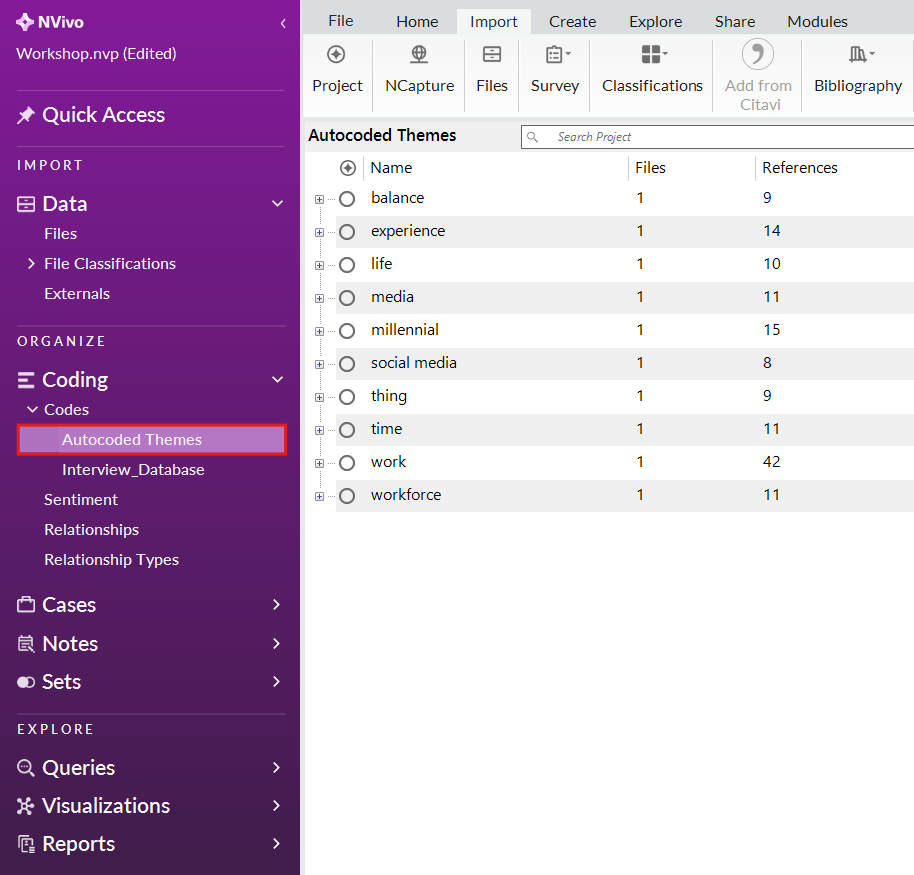Image resolution: width=914 pixels, height=875 pixels.
Task: Select the time code circle
Action: tap(347, 430)
